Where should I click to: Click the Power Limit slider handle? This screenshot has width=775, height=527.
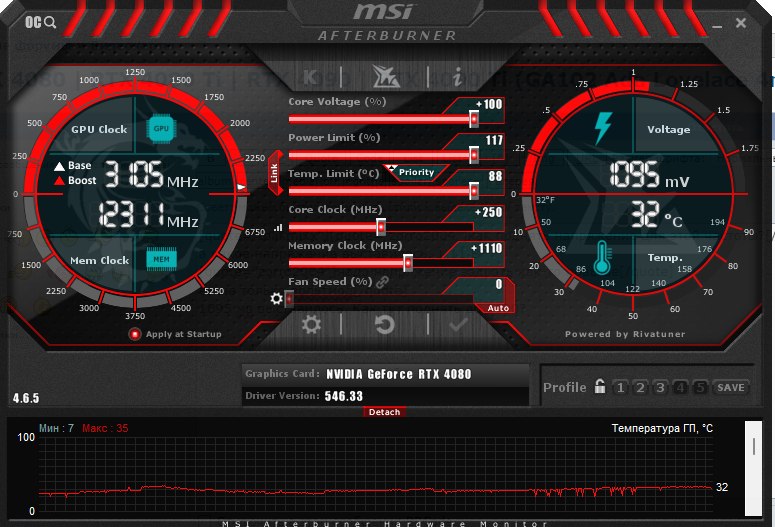pyautogui.click(x=474, y=155)
